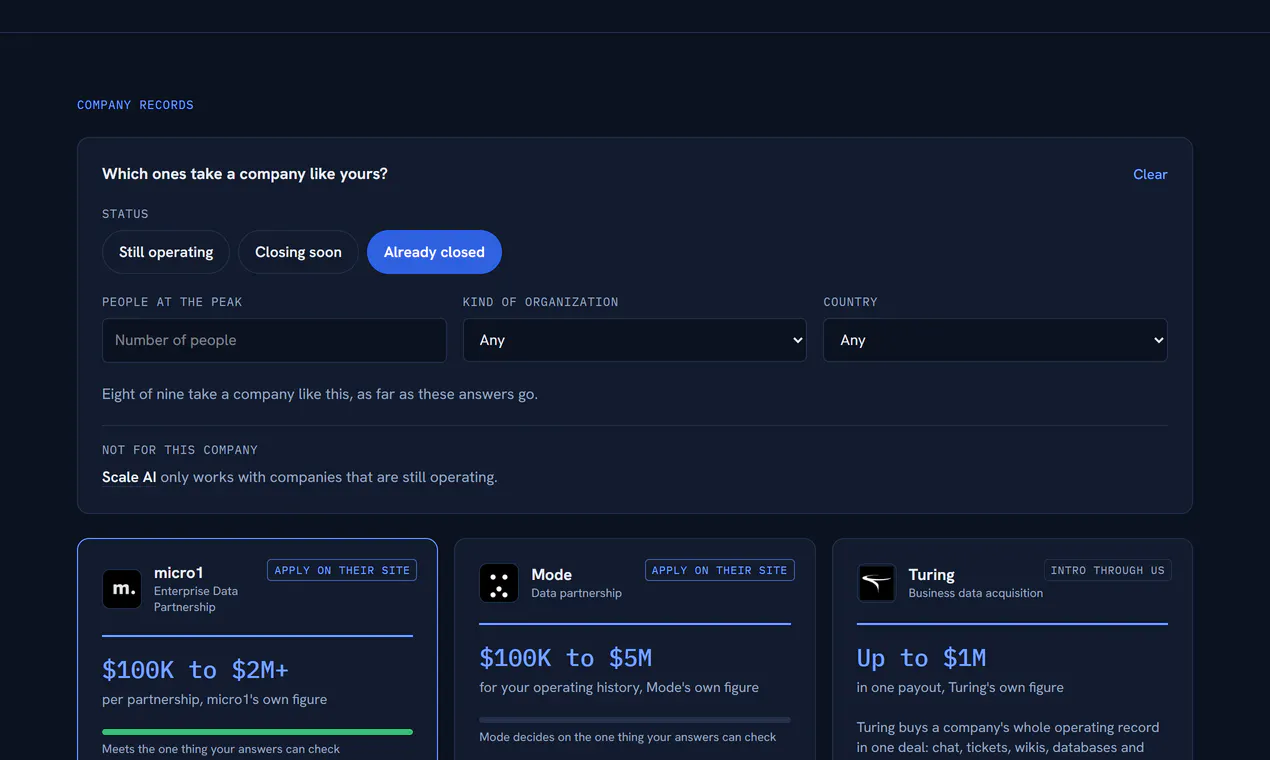Viewport: 1270px width, 760px height.
Task: Focus the Number of people field
Action: coord(274,340)
